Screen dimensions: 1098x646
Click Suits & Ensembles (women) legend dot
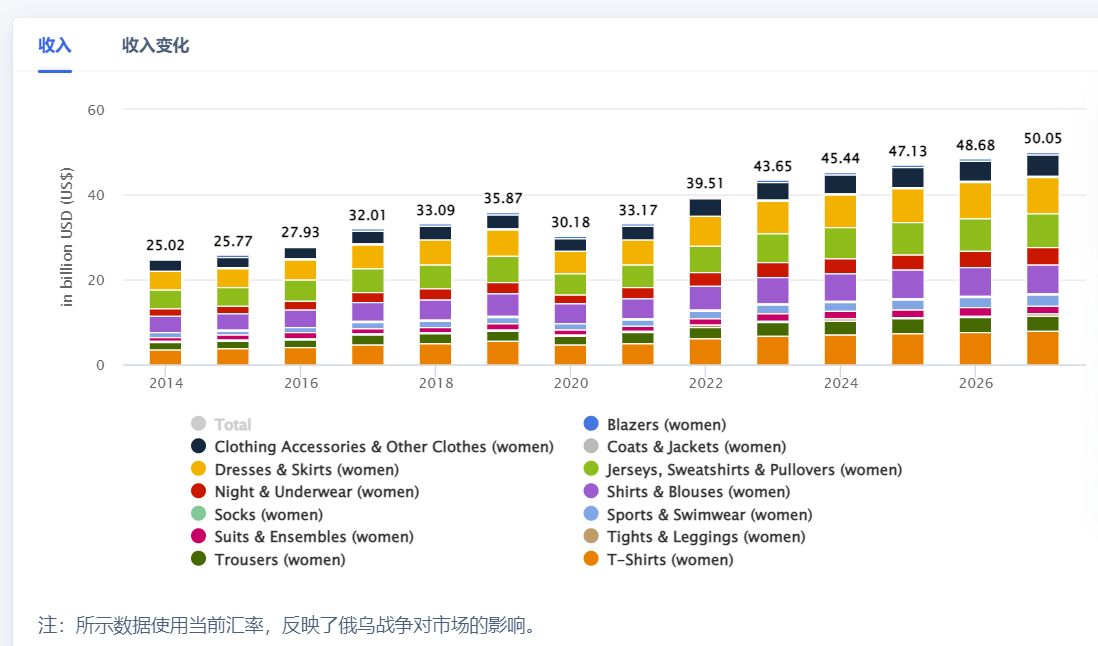coord(198,537)
